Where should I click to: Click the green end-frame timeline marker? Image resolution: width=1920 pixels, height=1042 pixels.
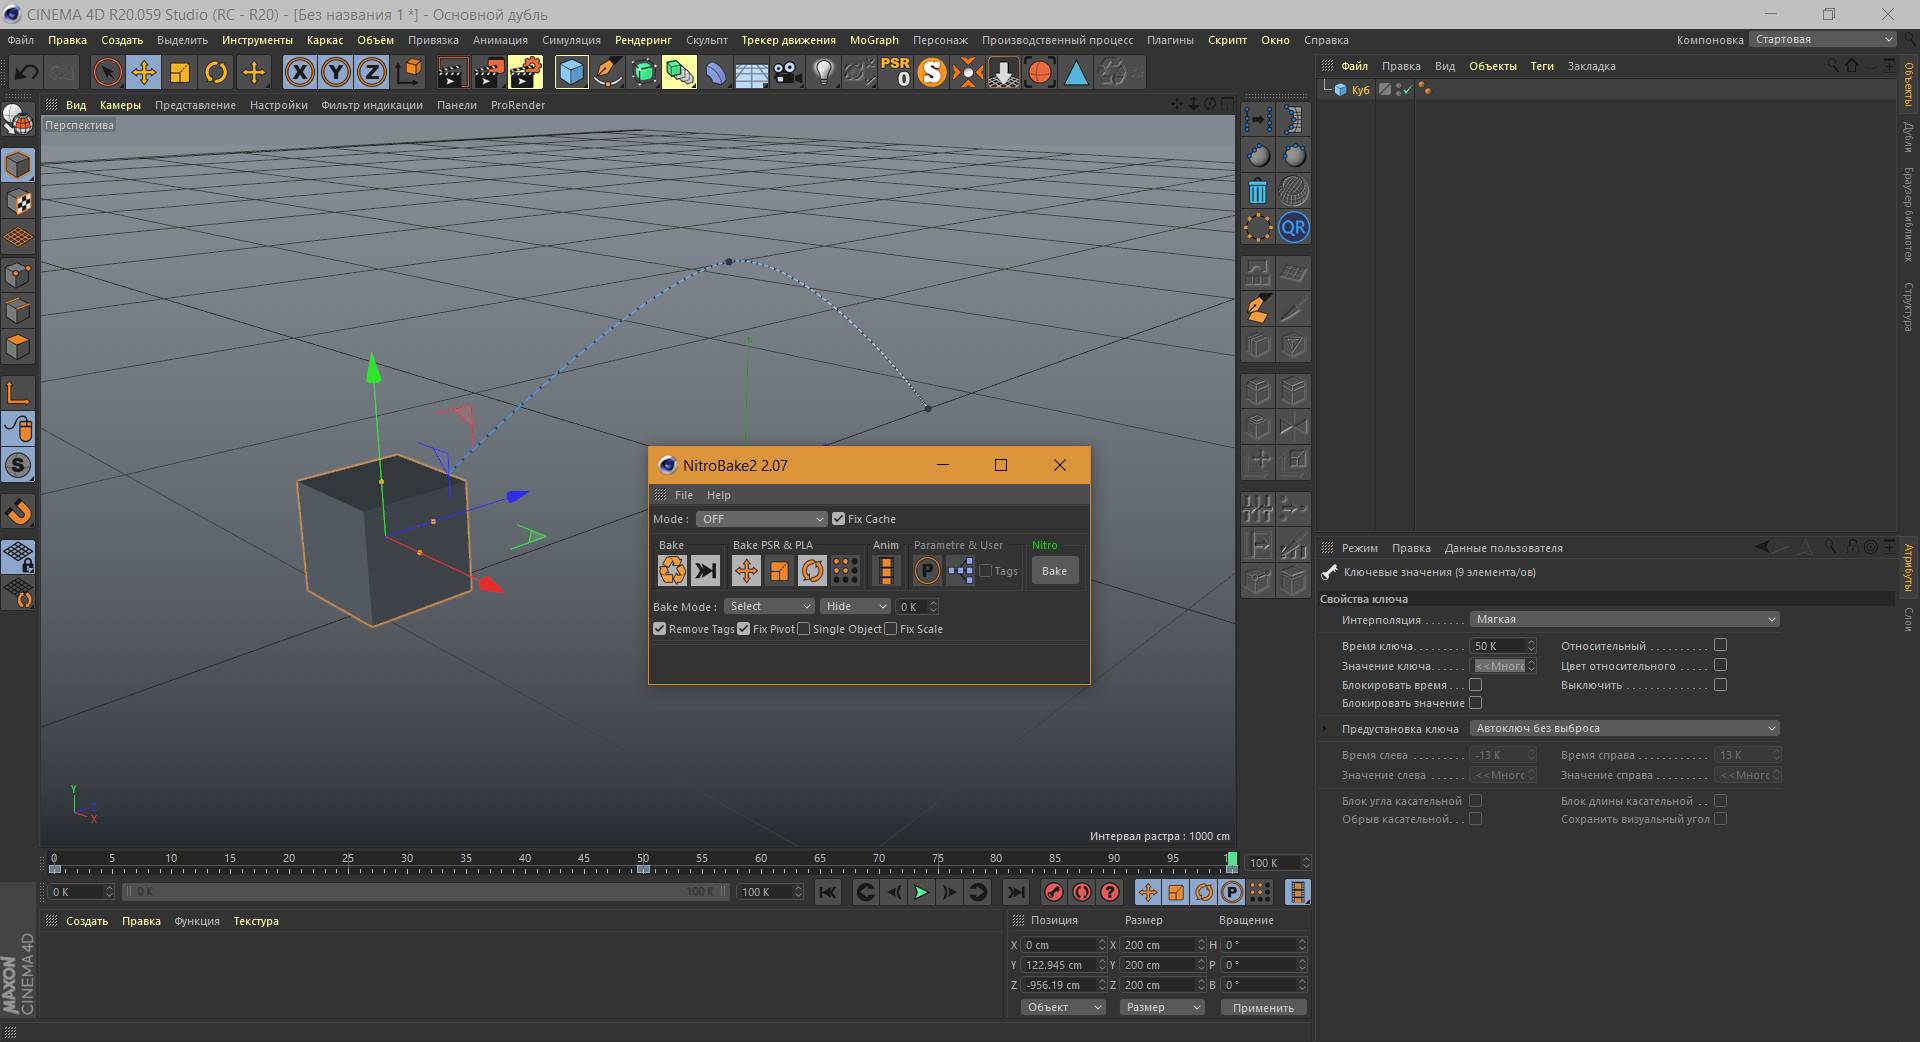tap(1232, 861)
